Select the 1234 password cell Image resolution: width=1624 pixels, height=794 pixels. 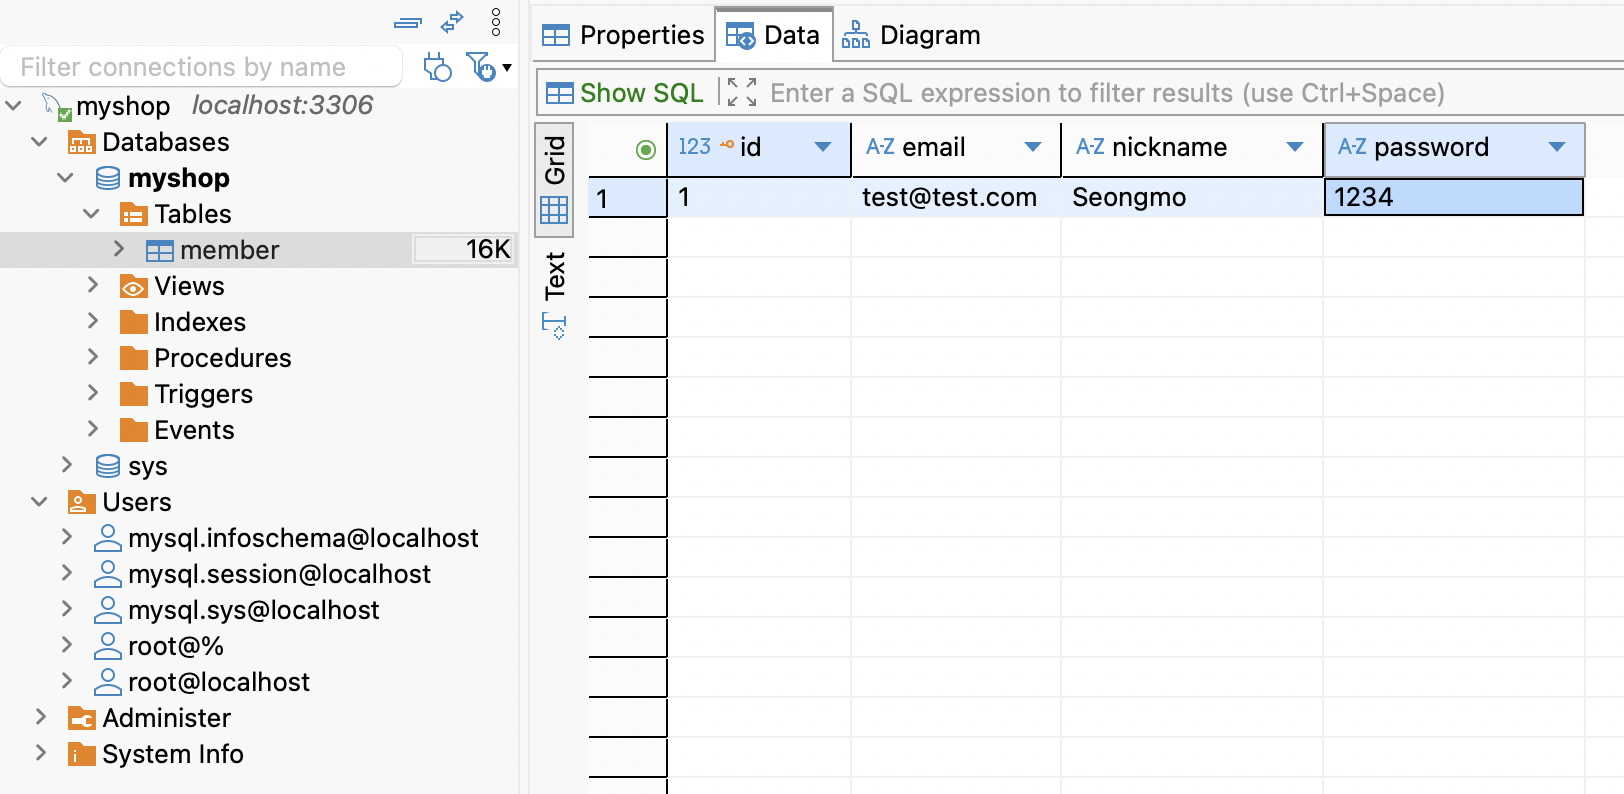(x=1454, y=197)
